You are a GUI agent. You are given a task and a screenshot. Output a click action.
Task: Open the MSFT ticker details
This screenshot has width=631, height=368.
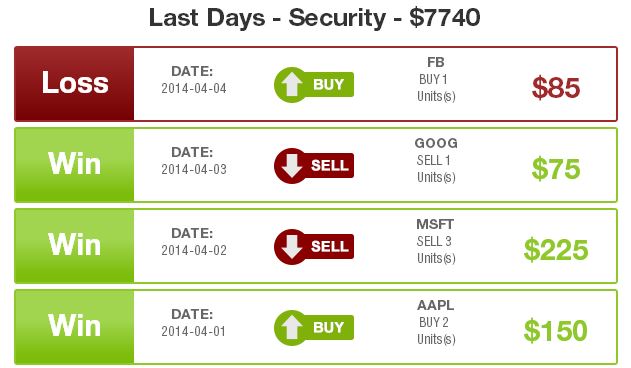(x=435, y=224)
